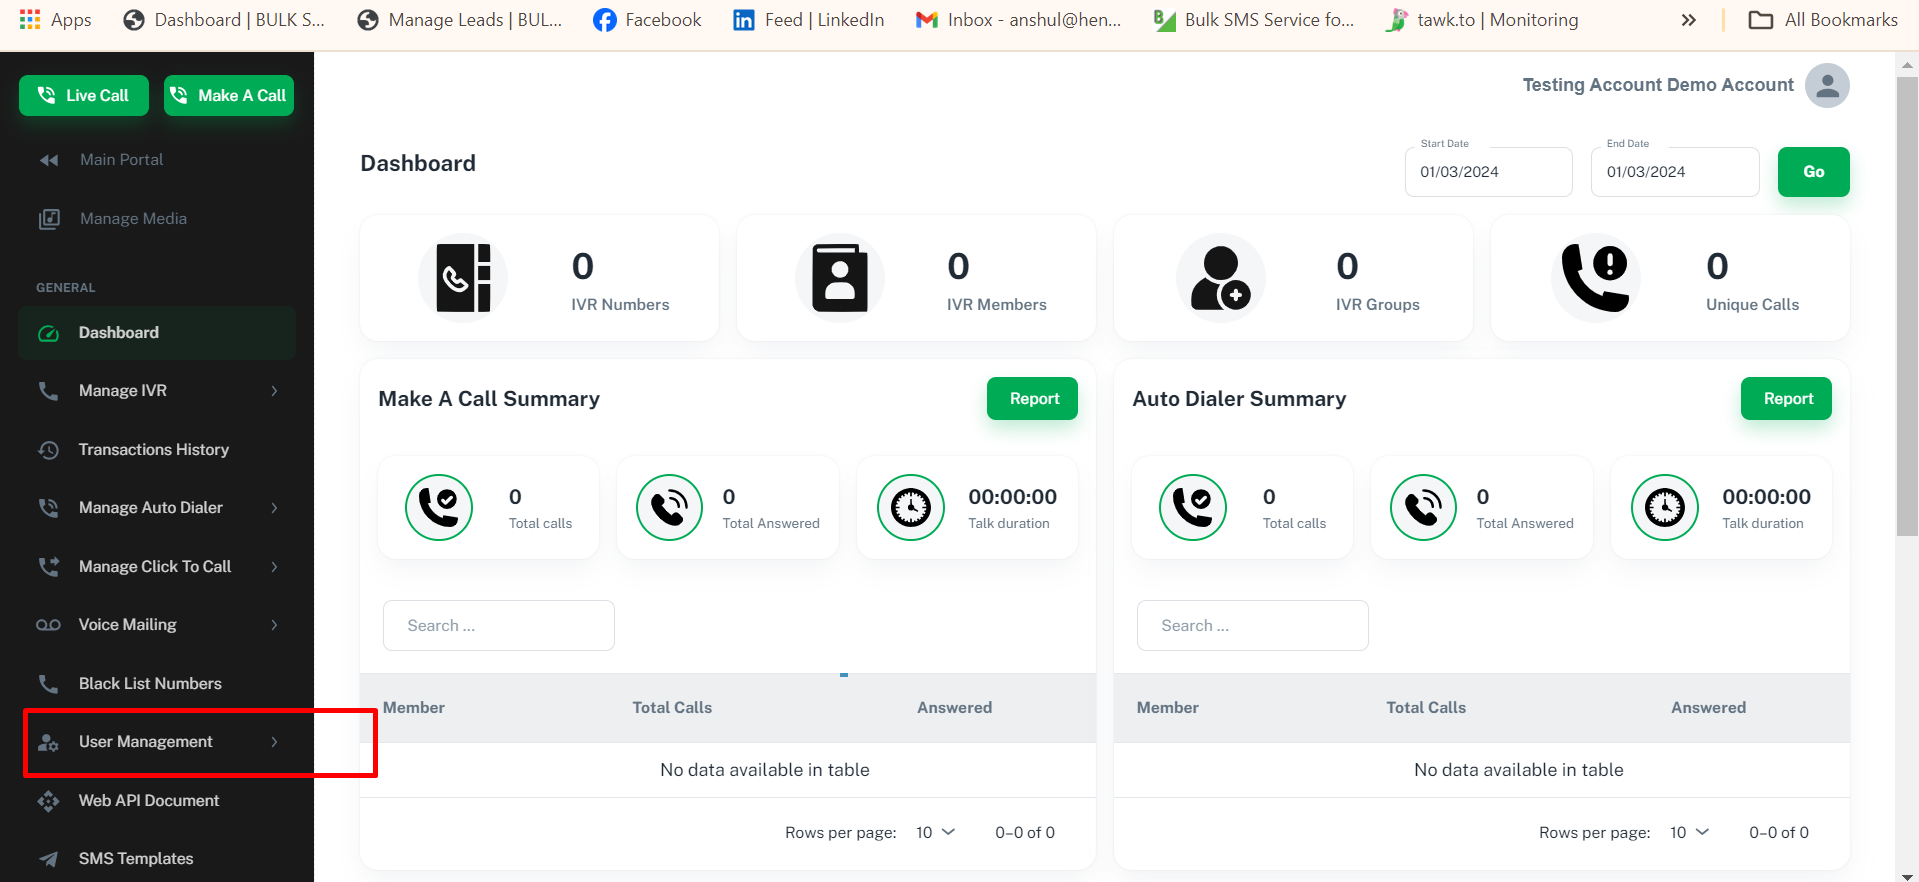
Task: Click the page vertical scrollbar
Action: click(1907, 306)
